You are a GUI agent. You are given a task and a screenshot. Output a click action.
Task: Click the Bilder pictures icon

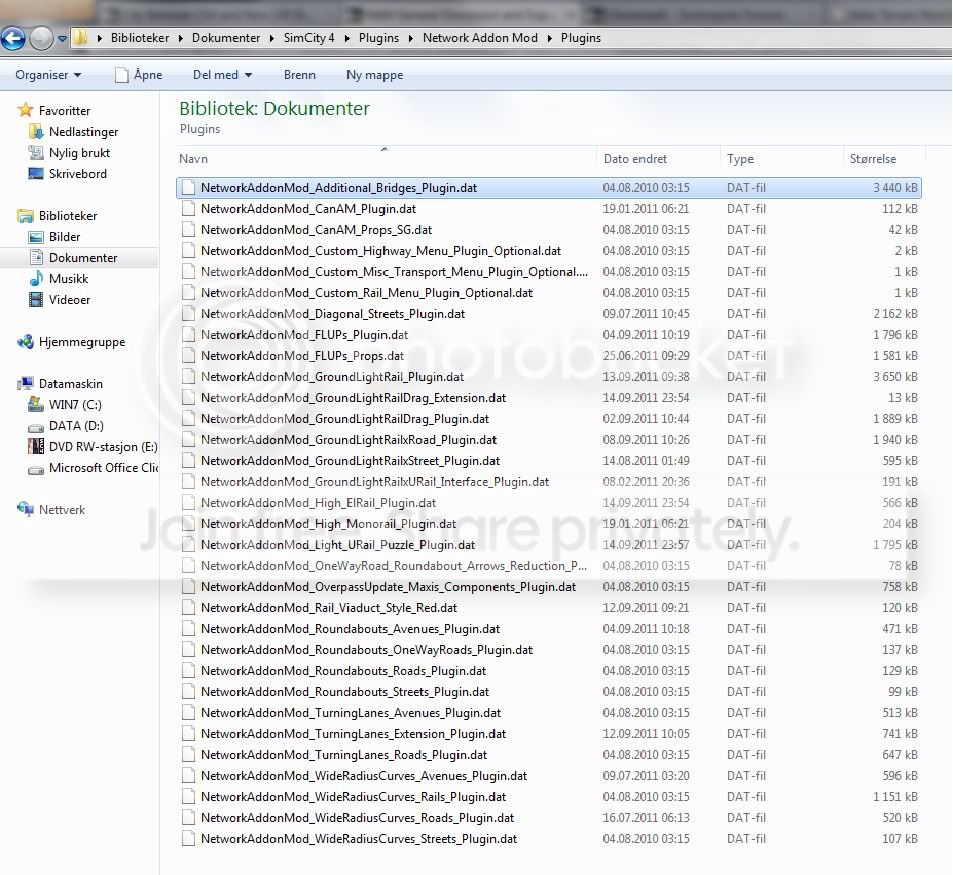click(x=36, y=237)
